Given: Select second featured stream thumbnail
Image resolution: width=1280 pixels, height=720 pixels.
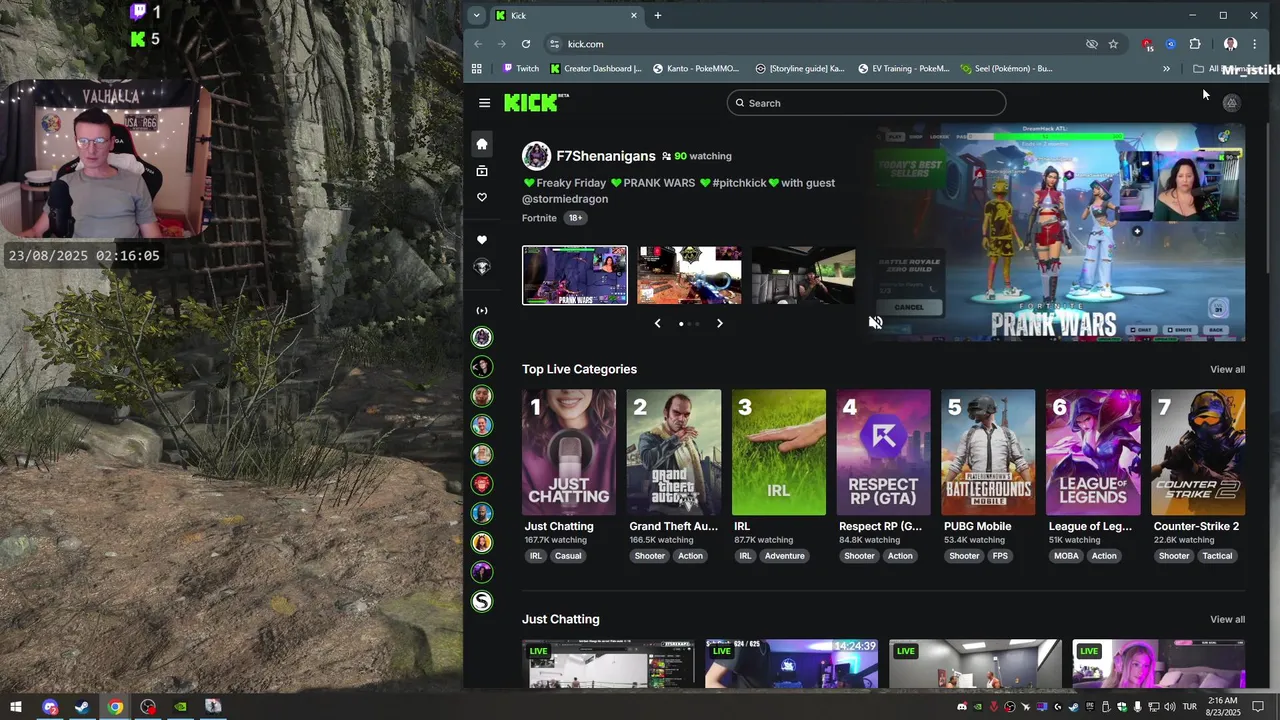Looking at the screenshot, I should pos(689,275).
